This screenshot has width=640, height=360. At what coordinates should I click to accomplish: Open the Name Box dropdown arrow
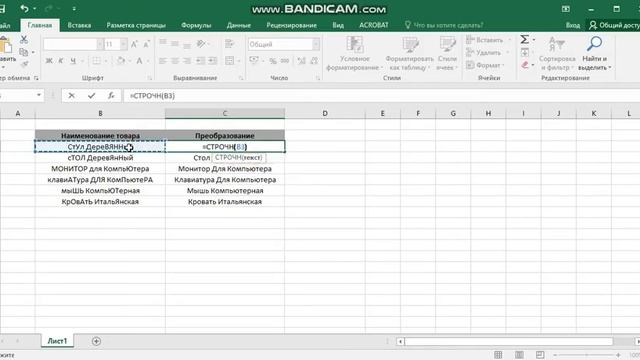point(39,96)
